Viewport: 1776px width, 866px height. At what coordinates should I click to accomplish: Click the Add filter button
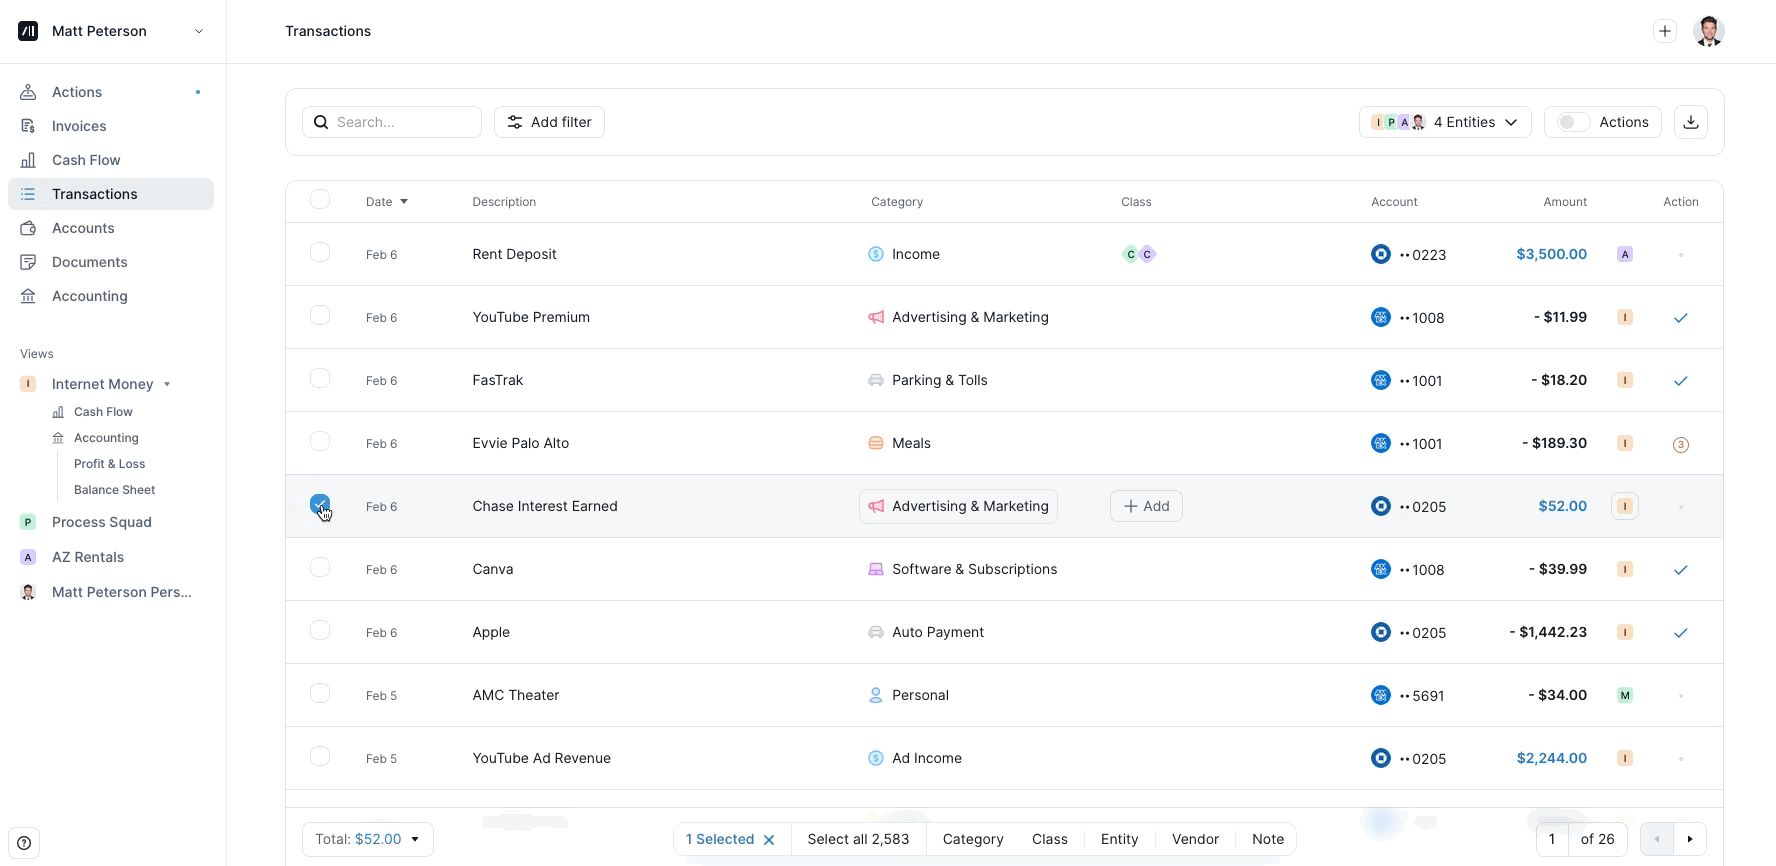coord(549,122)
